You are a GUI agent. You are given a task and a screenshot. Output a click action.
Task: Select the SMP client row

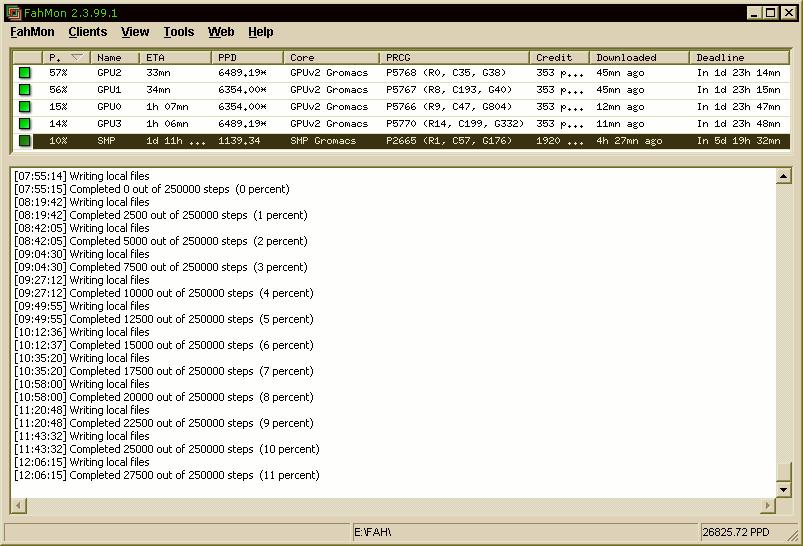[x=401, y=140]
